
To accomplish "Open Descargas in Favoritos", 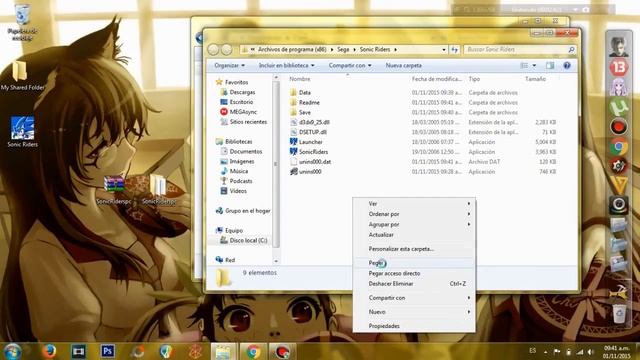I will tap(242, 92).
